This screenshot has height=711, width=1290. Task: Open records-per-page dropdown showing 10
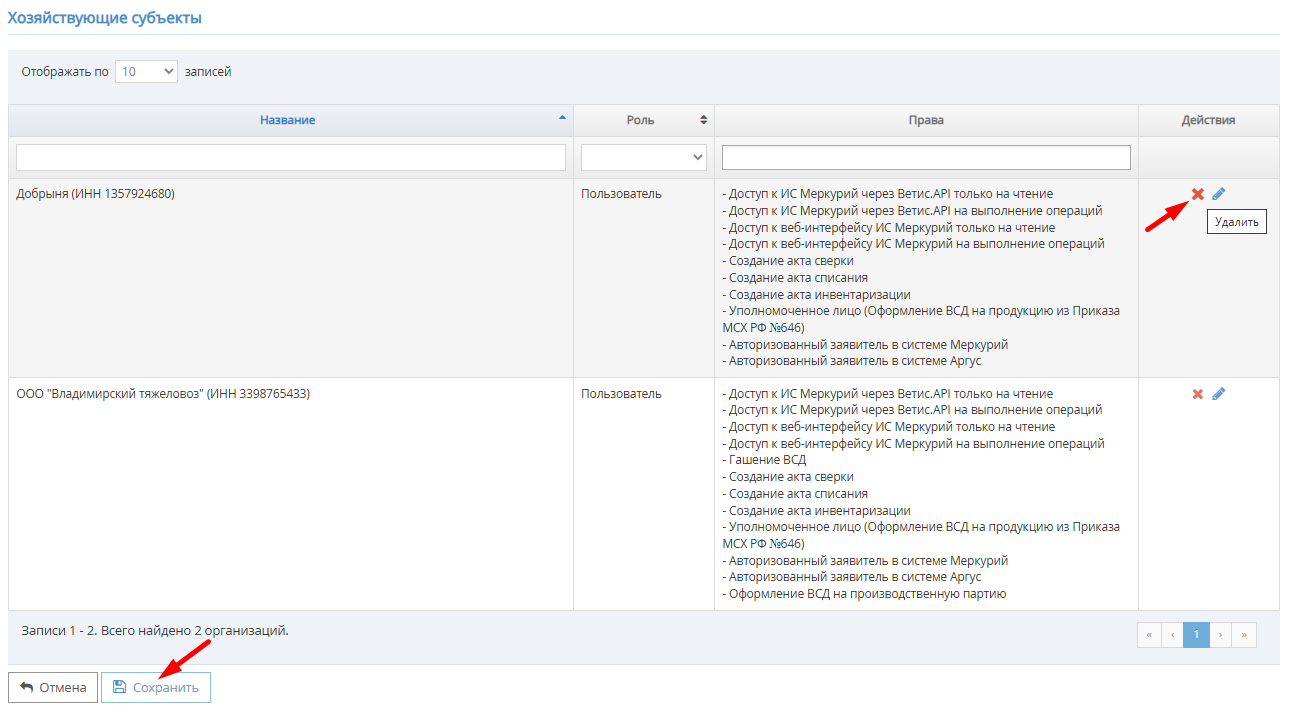[146, 72]
